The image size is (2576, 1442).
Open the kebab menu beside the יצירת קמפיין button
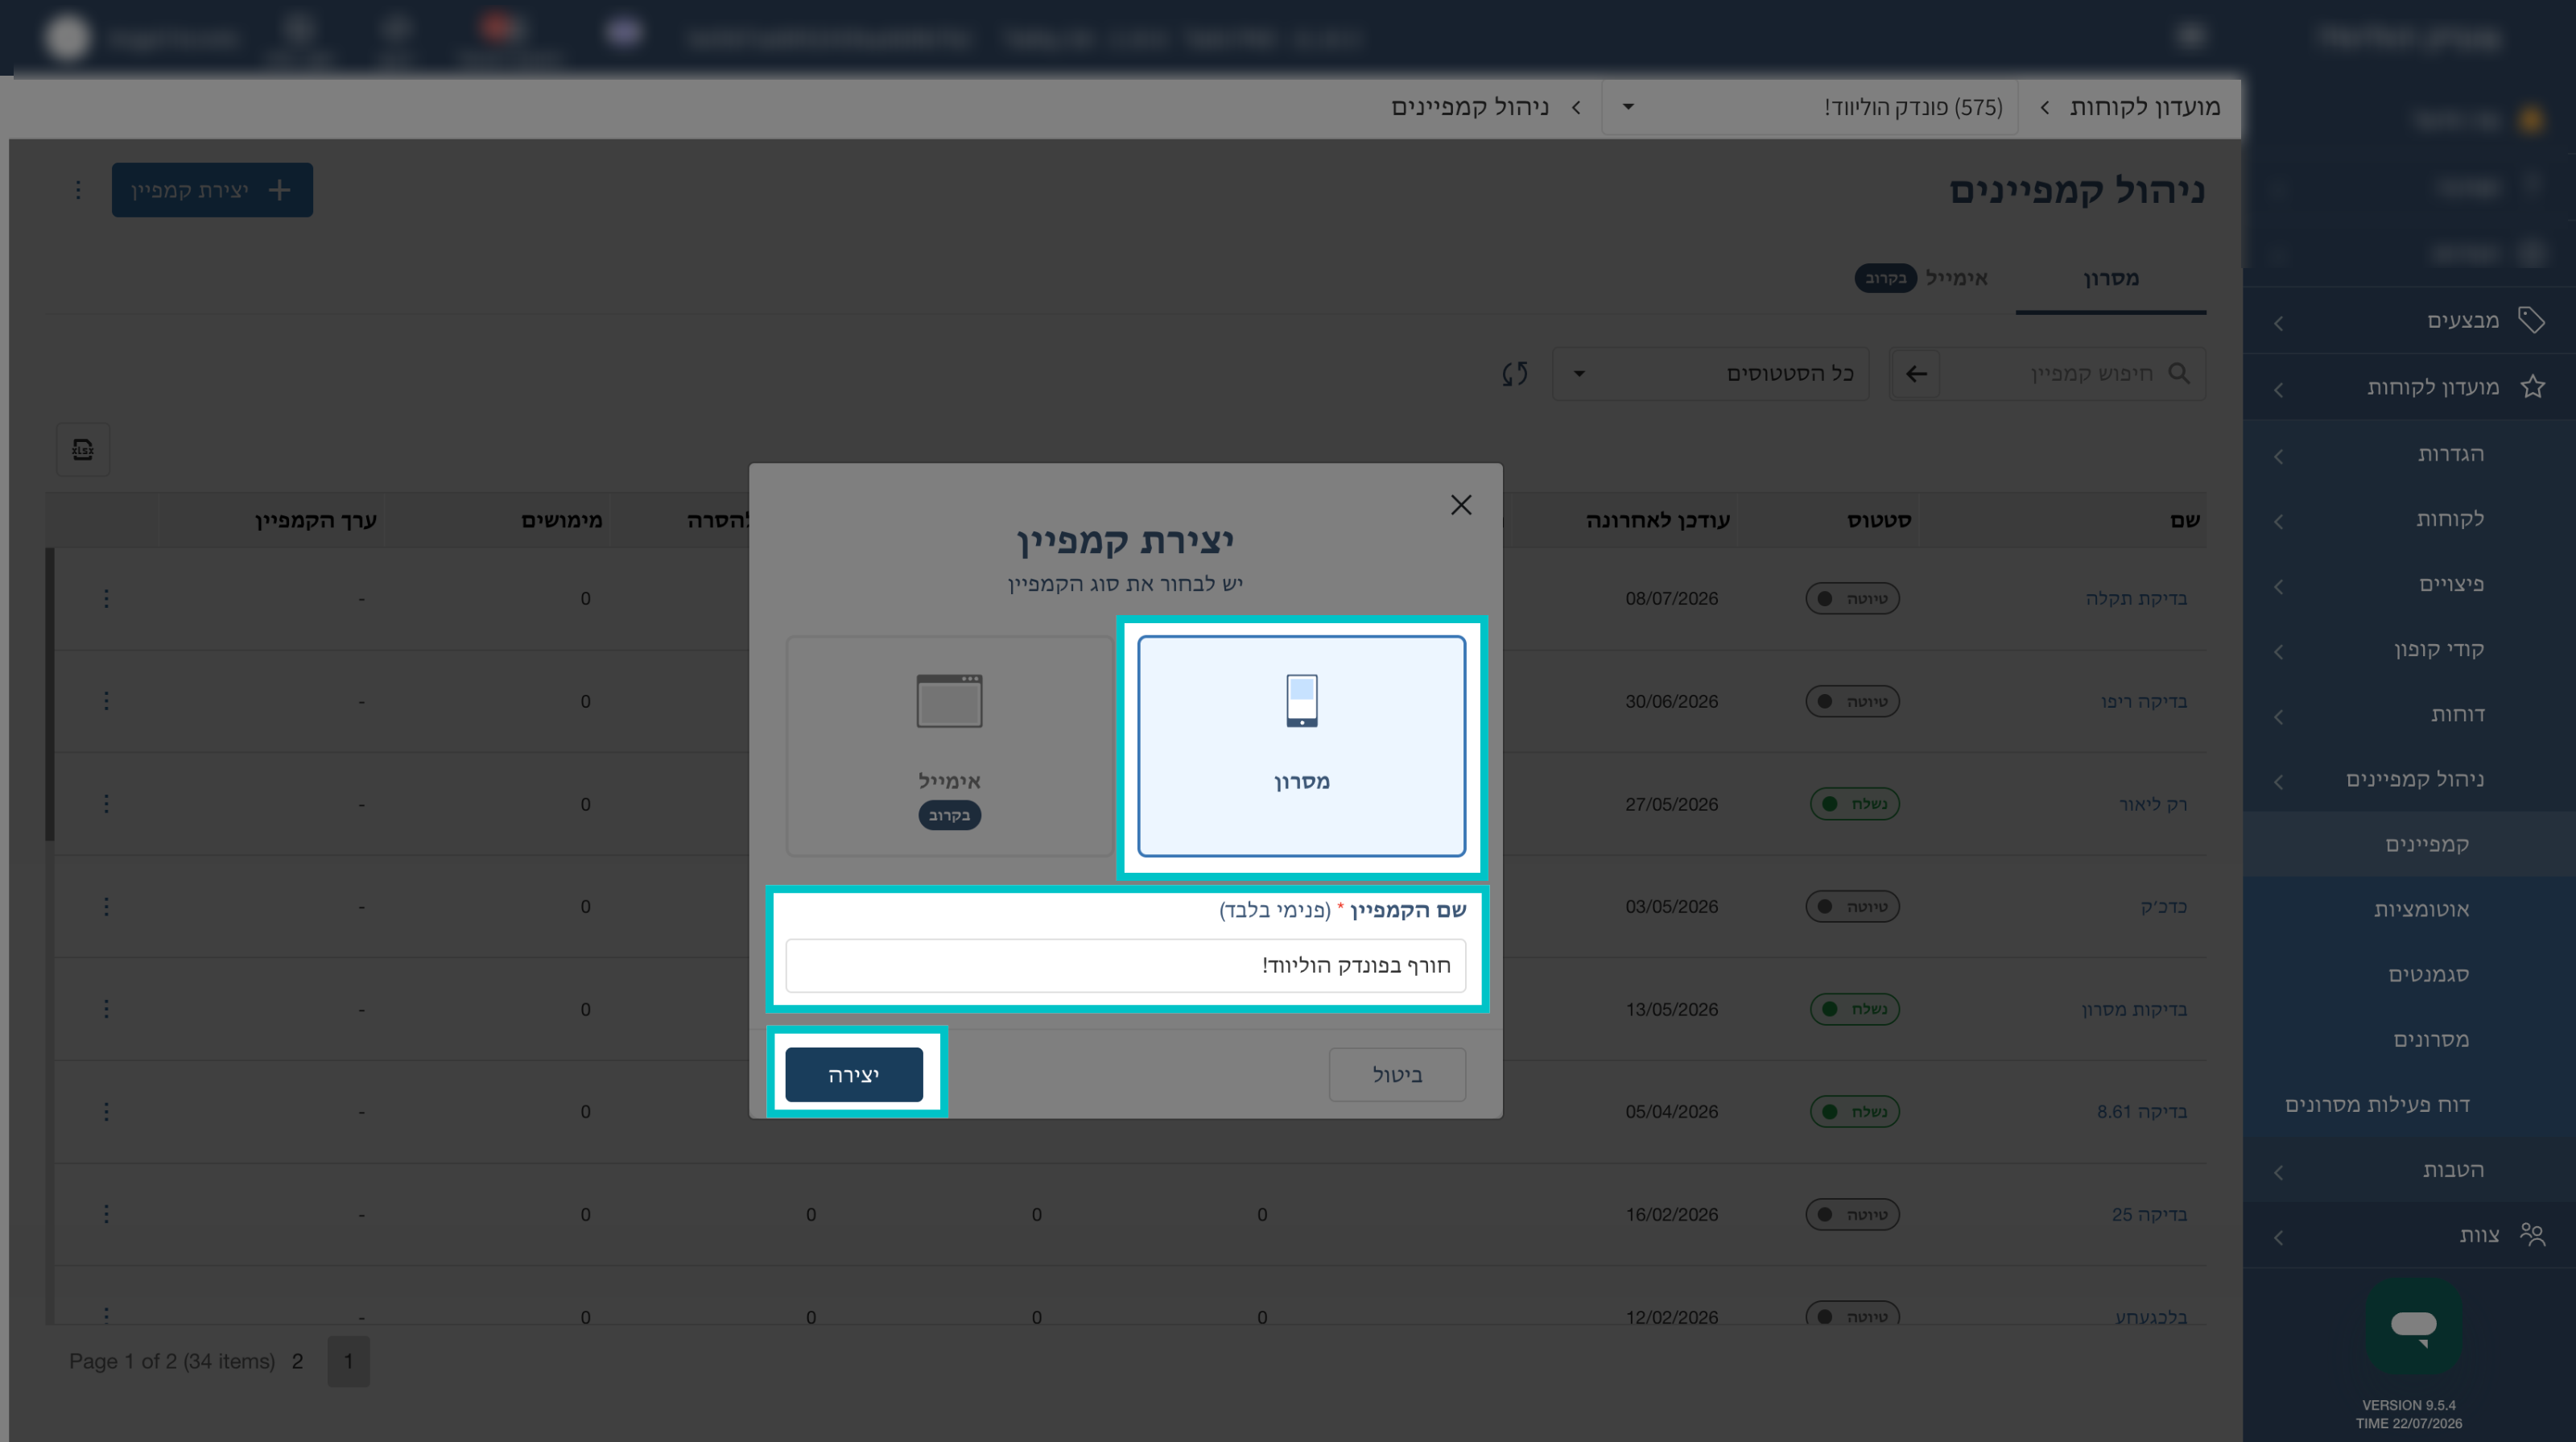78,190
